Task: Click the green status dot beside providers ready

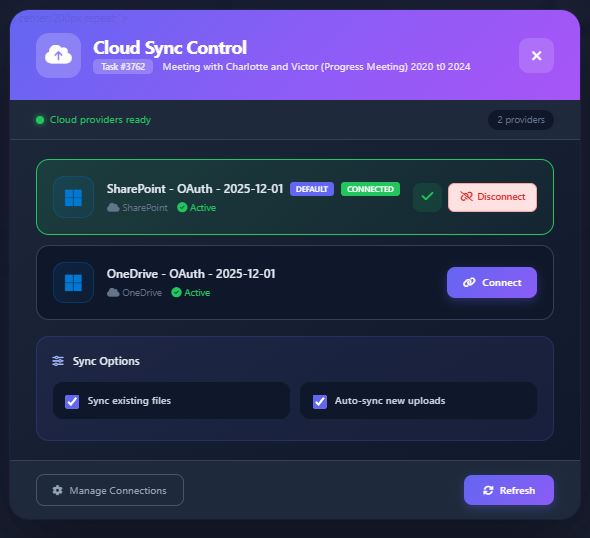Action: [40, 120]
